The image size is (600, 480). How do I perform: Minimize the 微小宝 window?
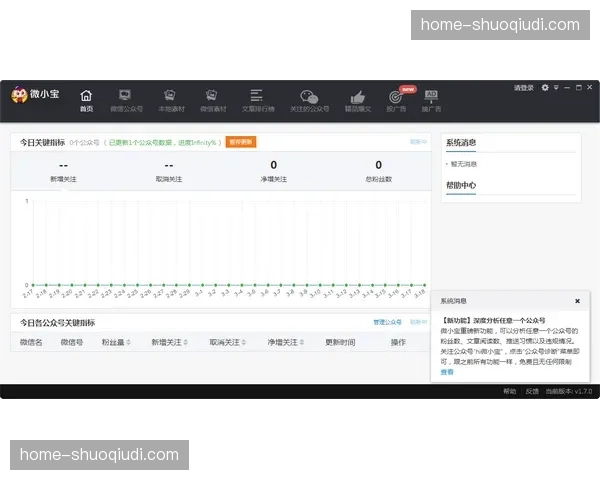click(x=567, y=88)
